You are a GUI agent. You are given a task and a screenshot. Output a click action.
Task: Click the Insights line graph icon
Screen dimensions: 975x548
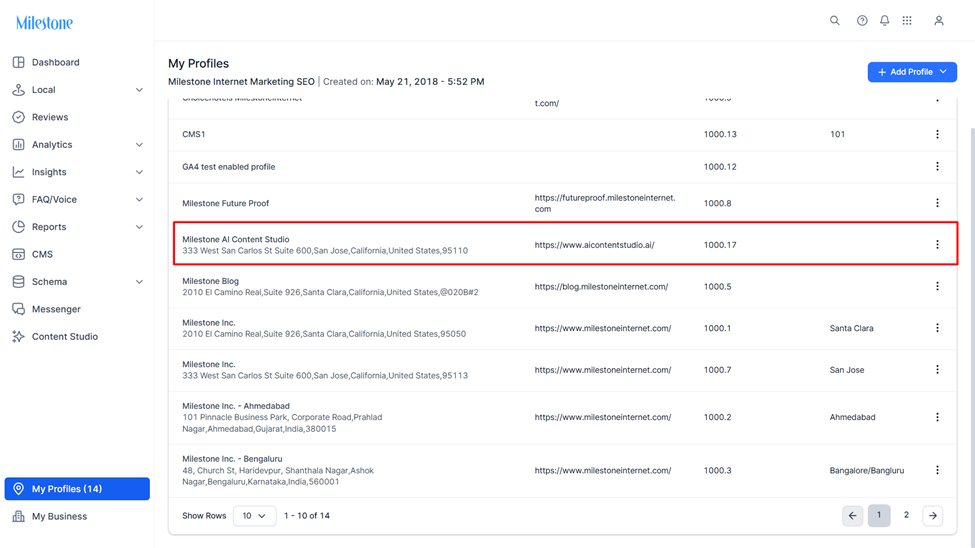pos(19,172)
